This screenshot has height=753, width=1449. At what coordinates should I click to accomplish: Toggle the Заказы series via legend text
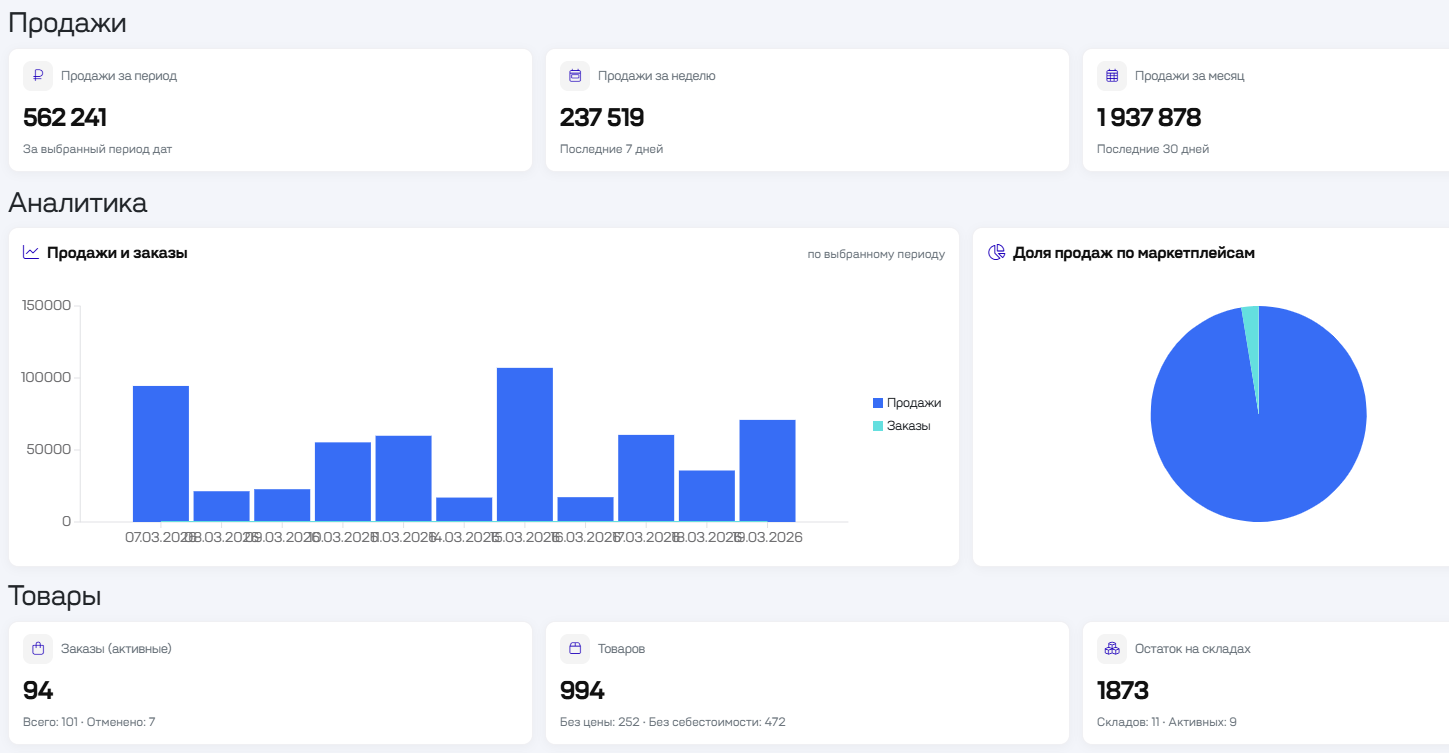(909, 426)
